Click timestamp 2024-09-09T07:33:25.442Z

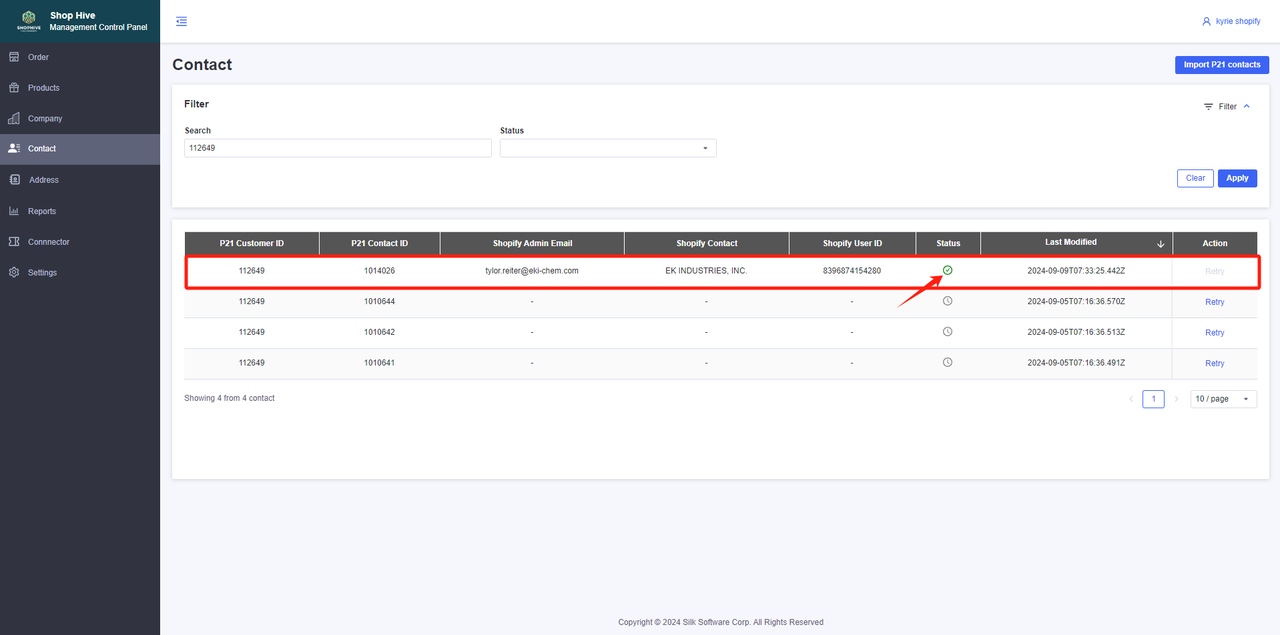[1076, 271]
